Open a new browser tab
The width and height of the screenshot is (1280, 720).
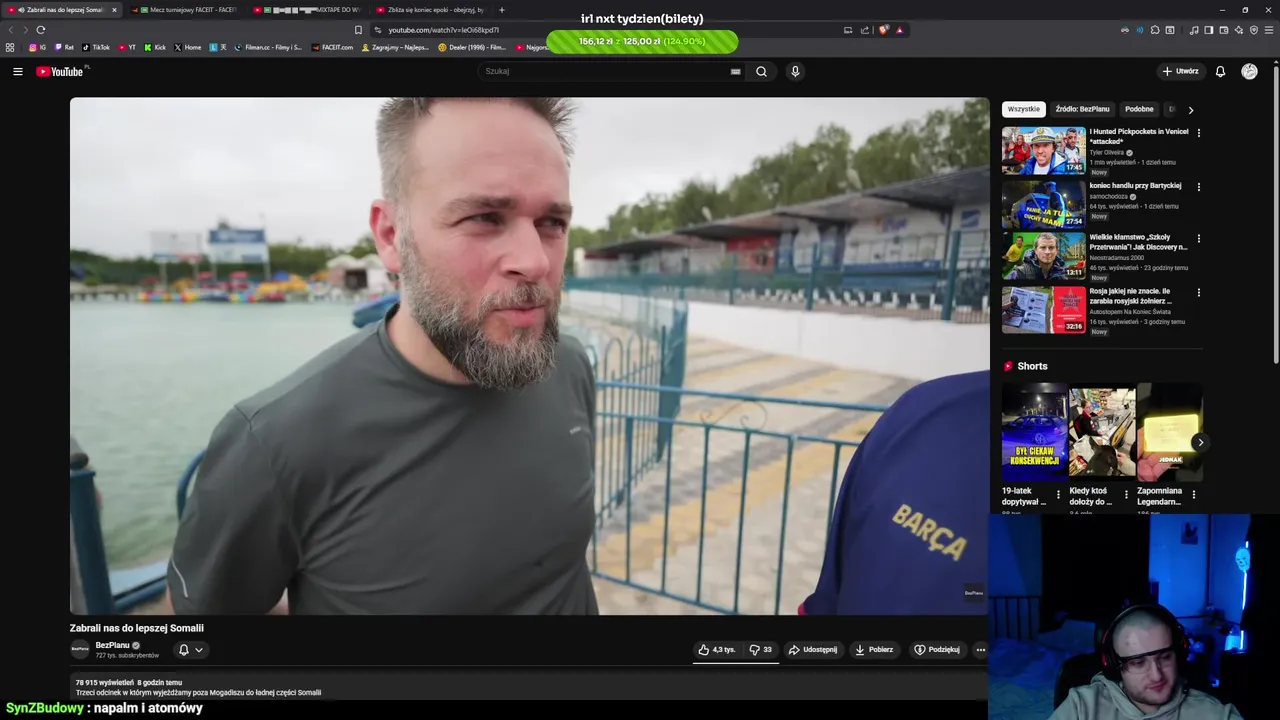(x=502, y=10)
